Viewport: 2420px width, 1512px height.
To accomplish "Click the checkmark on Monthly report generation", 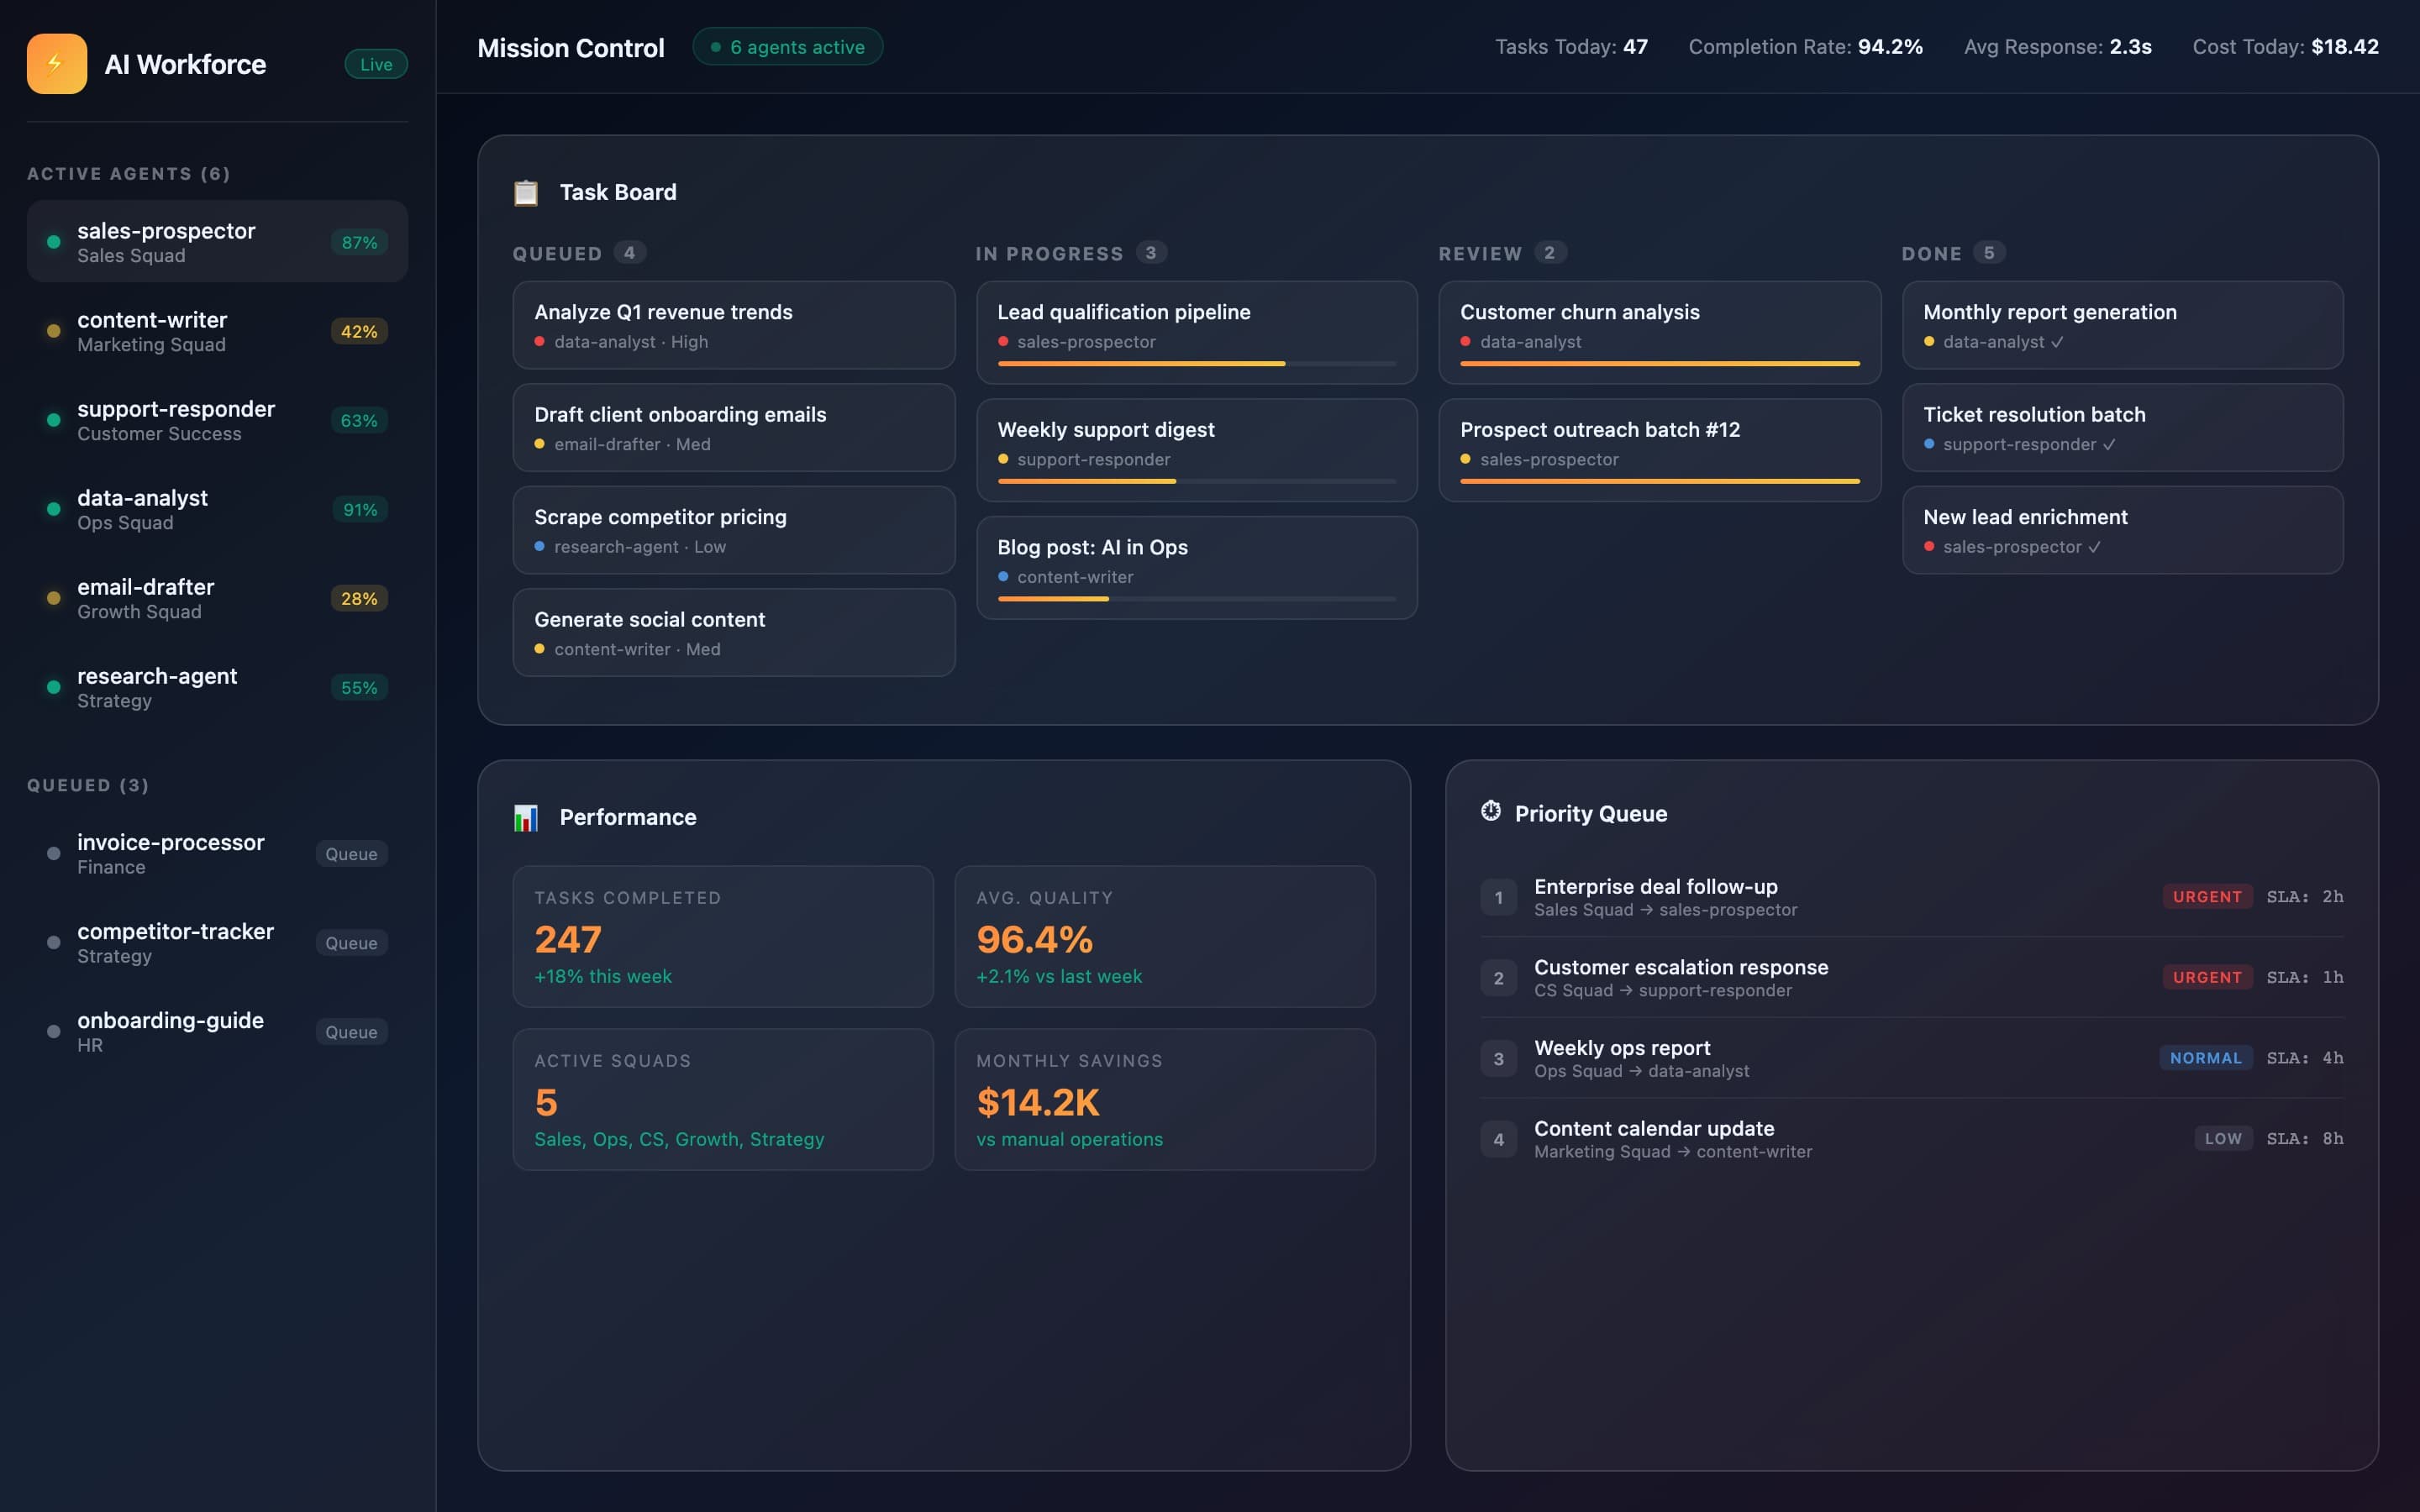I will pos(2057,341).
